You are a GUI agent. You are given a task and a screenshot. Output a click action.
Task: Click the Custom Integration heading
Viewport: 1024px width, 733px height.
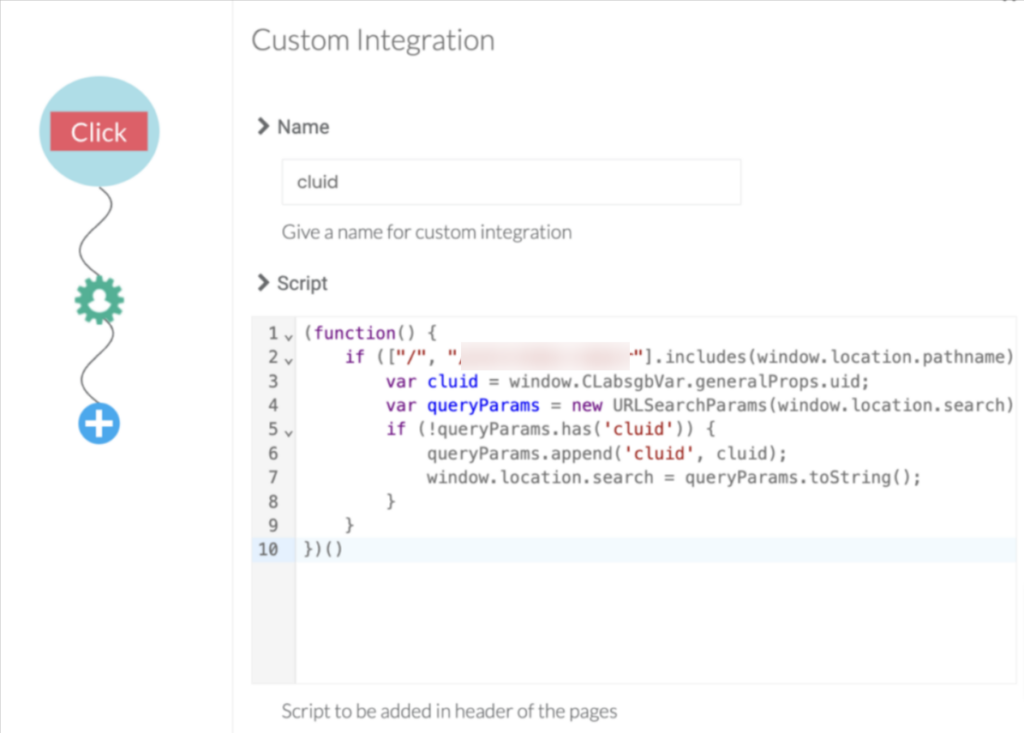[x=373, y=40]
